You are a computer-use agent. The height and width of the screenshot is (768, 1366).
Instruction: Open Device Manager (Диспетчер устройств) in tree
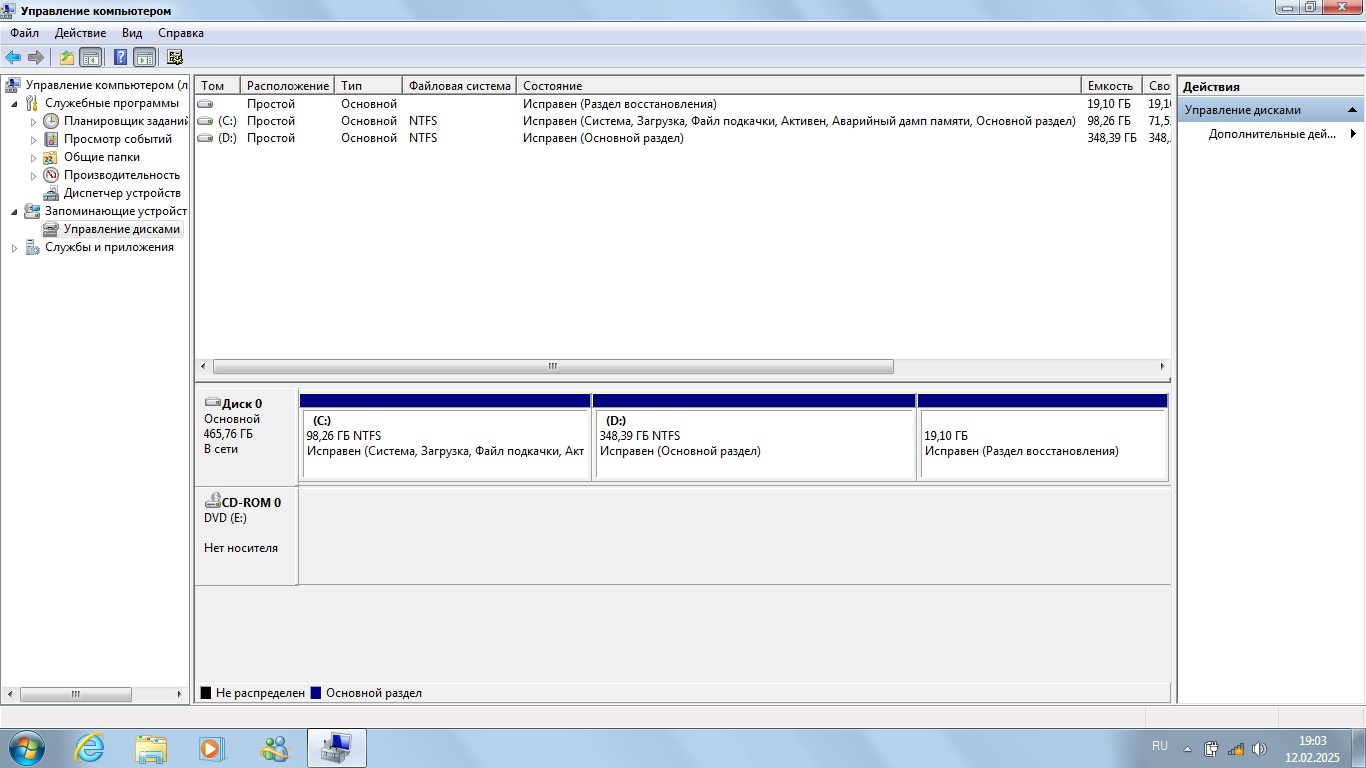[x=122, y=193]
